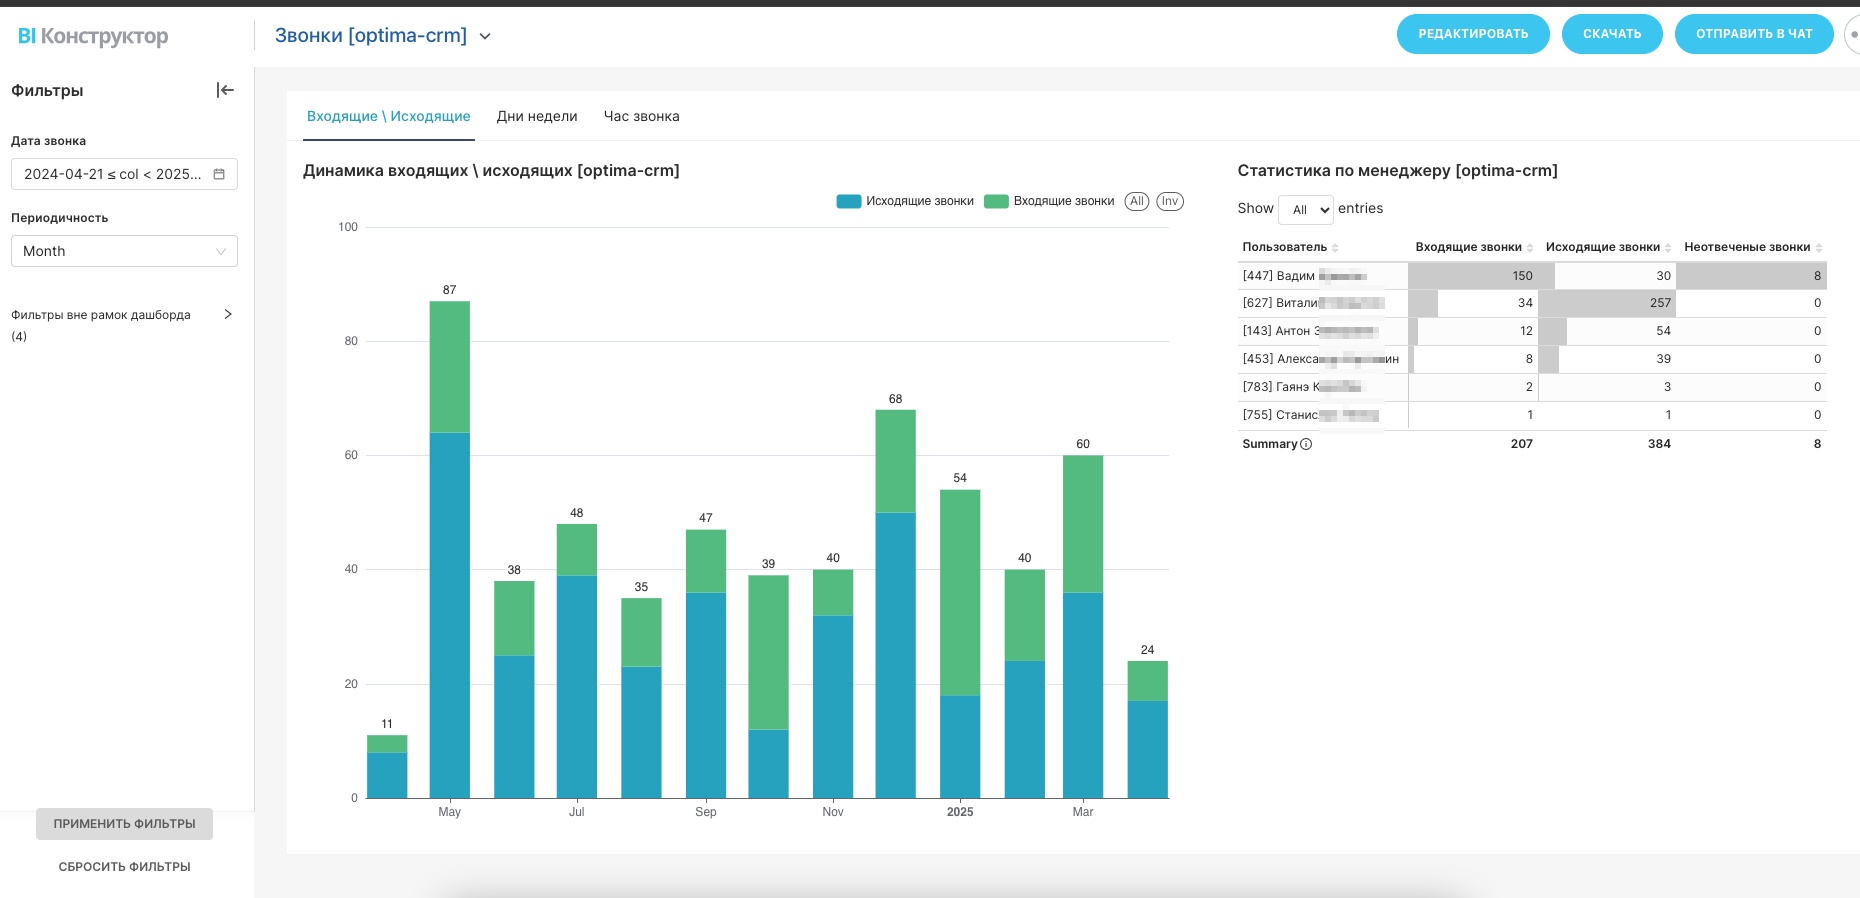Click the Inv legend selector button
This screenshot has width=1860, height=898.
[1170, 201]
